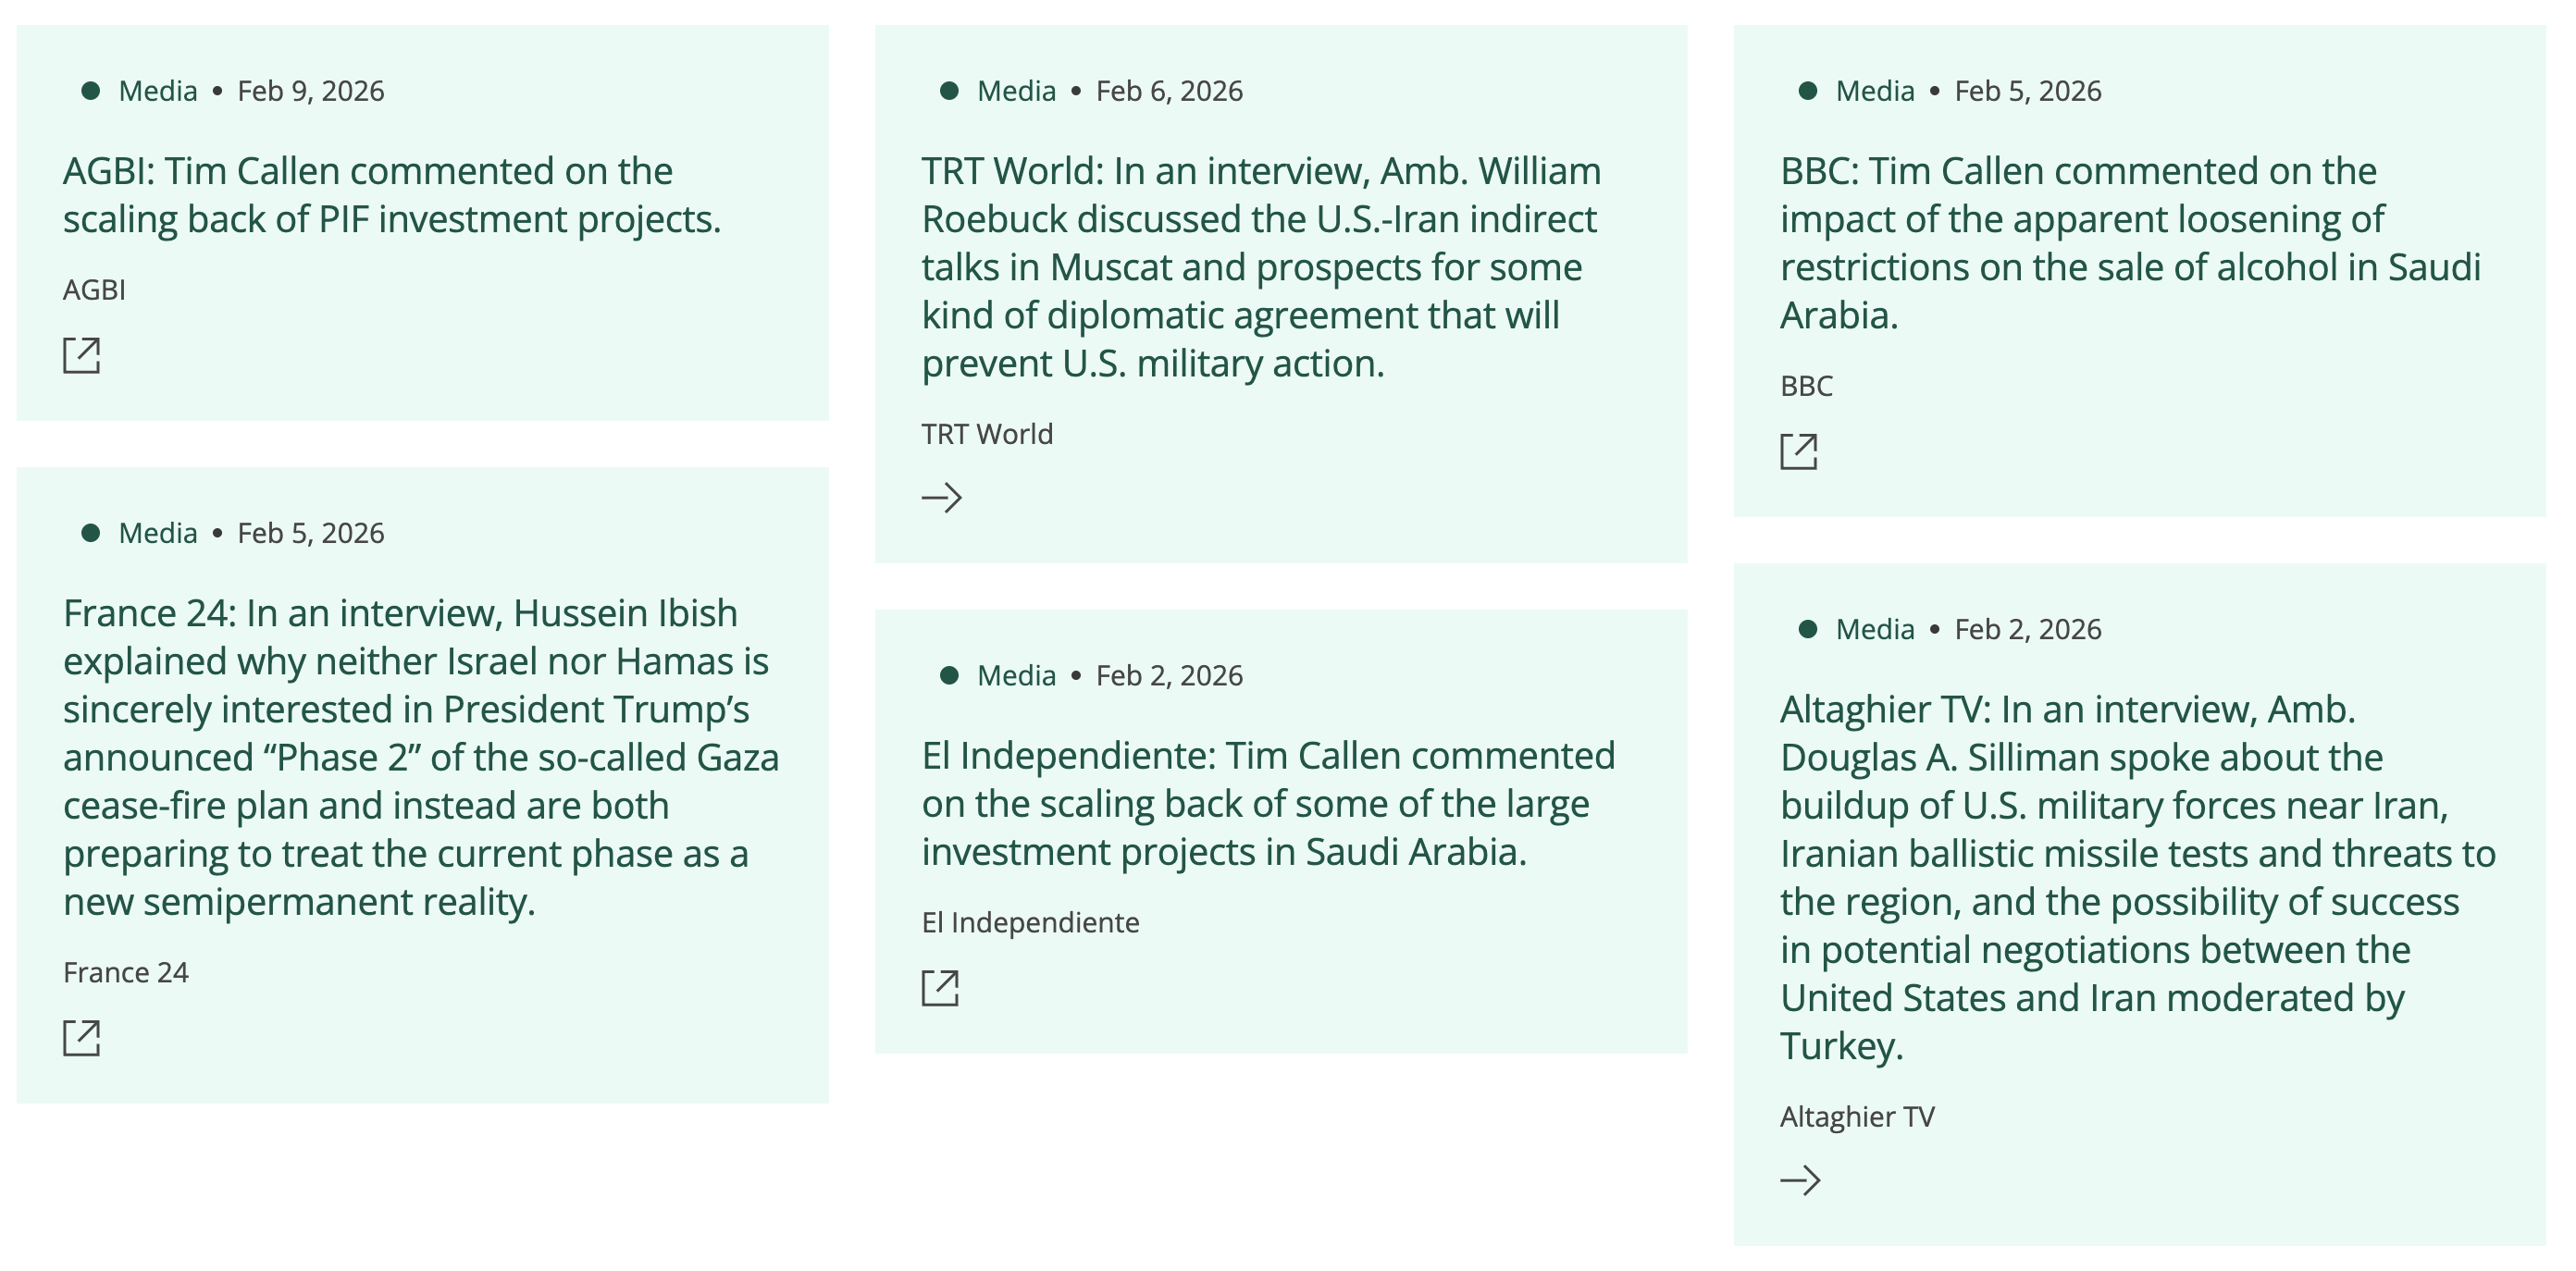Viewport: 2576px width, 1271px height.
Task: Click the Altaghier TV source label
Action: click(x=1857, y=1116)
